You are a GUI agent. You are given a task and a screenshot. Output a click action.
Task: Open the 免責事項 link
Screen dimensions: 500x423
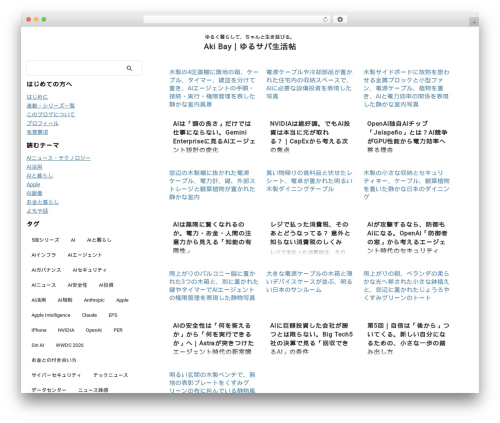(37, 132)
